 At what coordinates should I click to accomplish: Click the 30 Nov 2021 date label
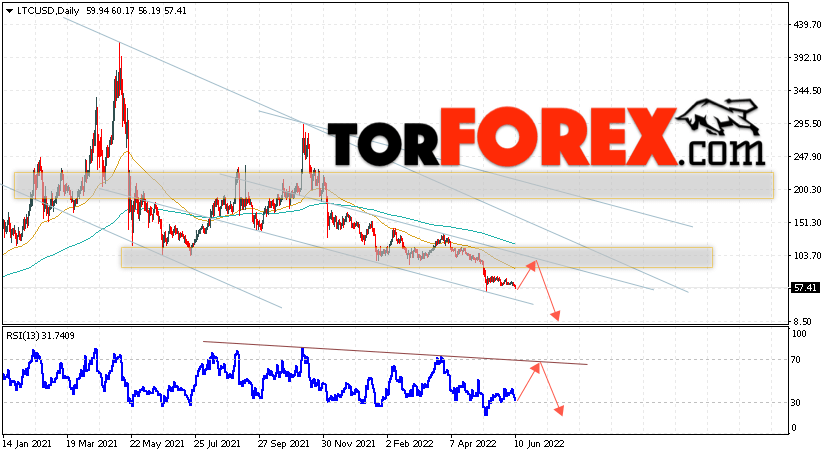(x=349, y=444)
